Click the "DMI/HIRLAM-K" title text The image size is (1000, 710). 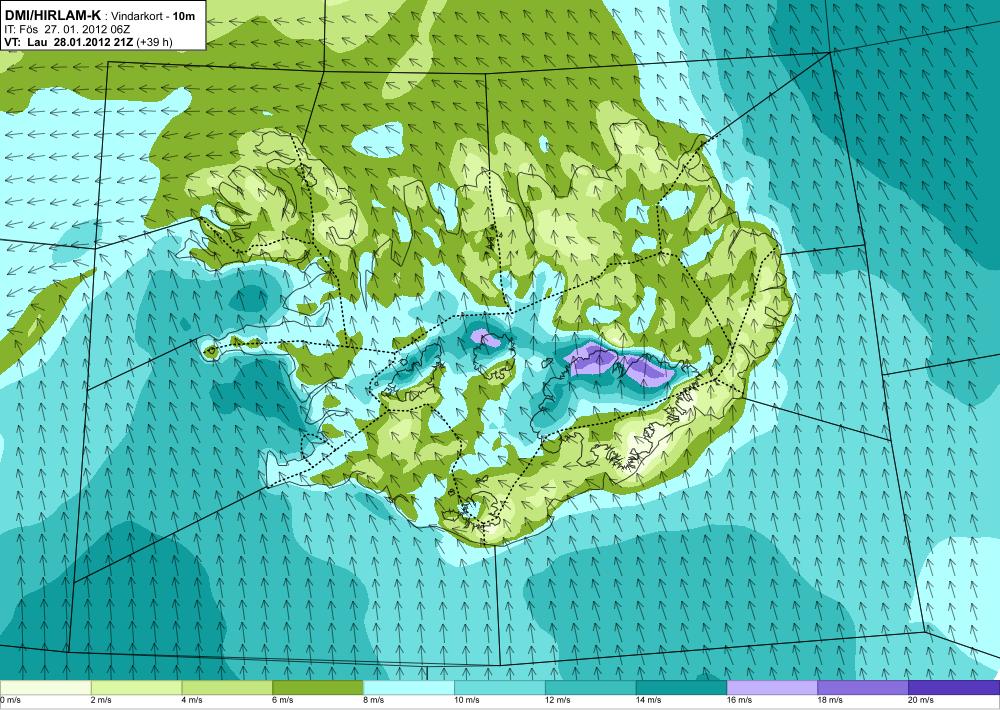click(x=52, y=16)
